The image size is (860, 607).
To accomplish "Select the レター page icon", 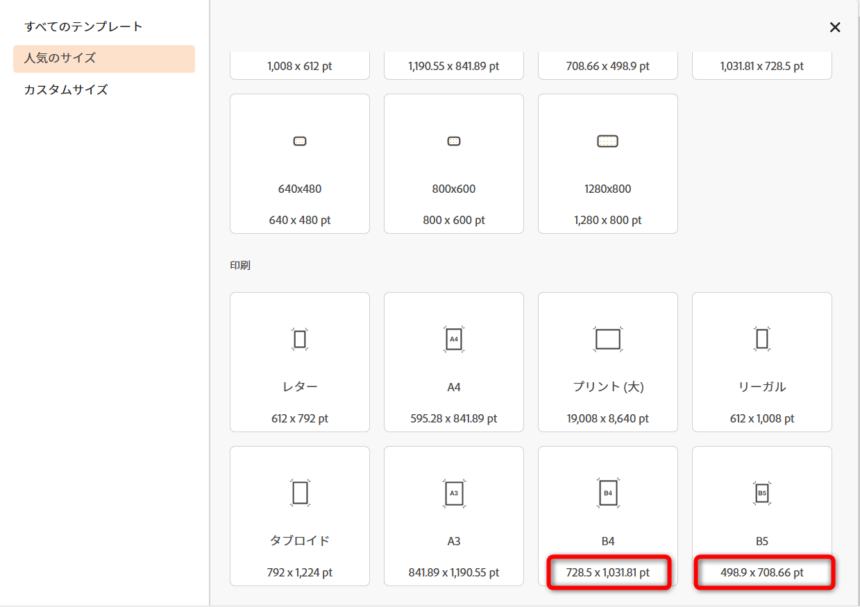I will (299, 340).
